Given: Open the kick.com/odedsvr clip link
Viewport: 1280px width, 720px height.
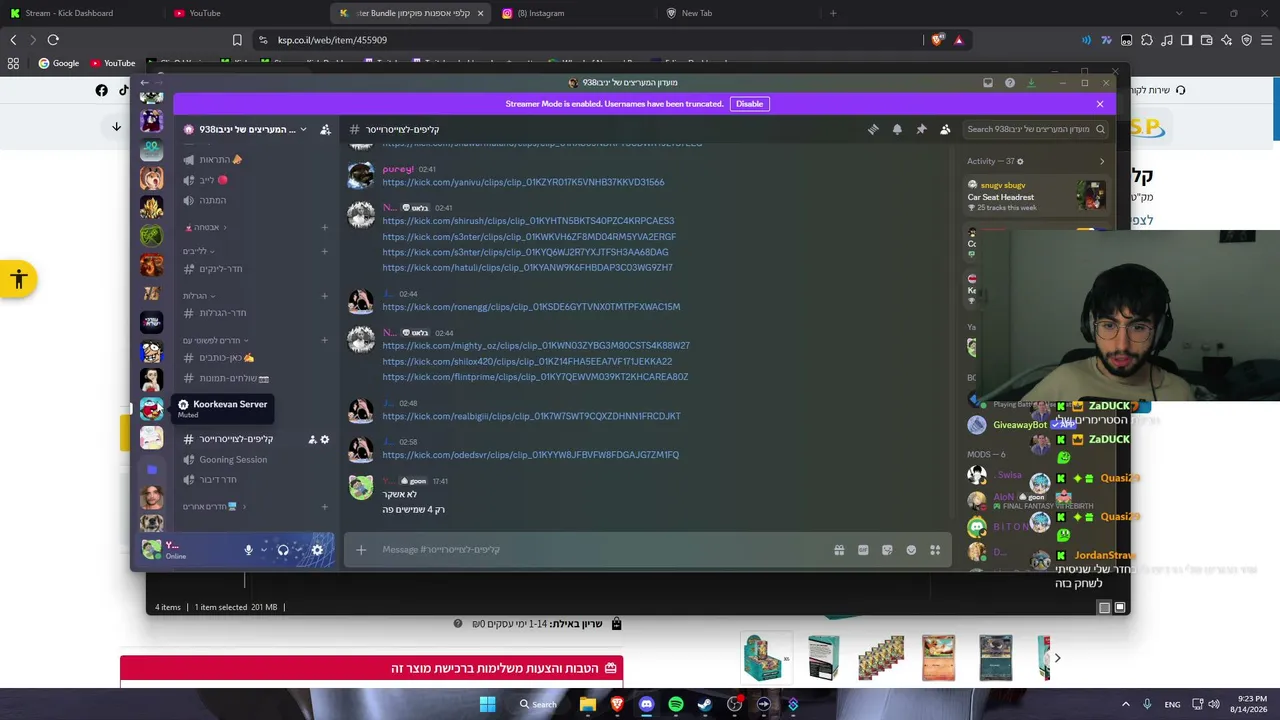Looking at the screenshot, I should pyautogui.click(x=530, y=455).
